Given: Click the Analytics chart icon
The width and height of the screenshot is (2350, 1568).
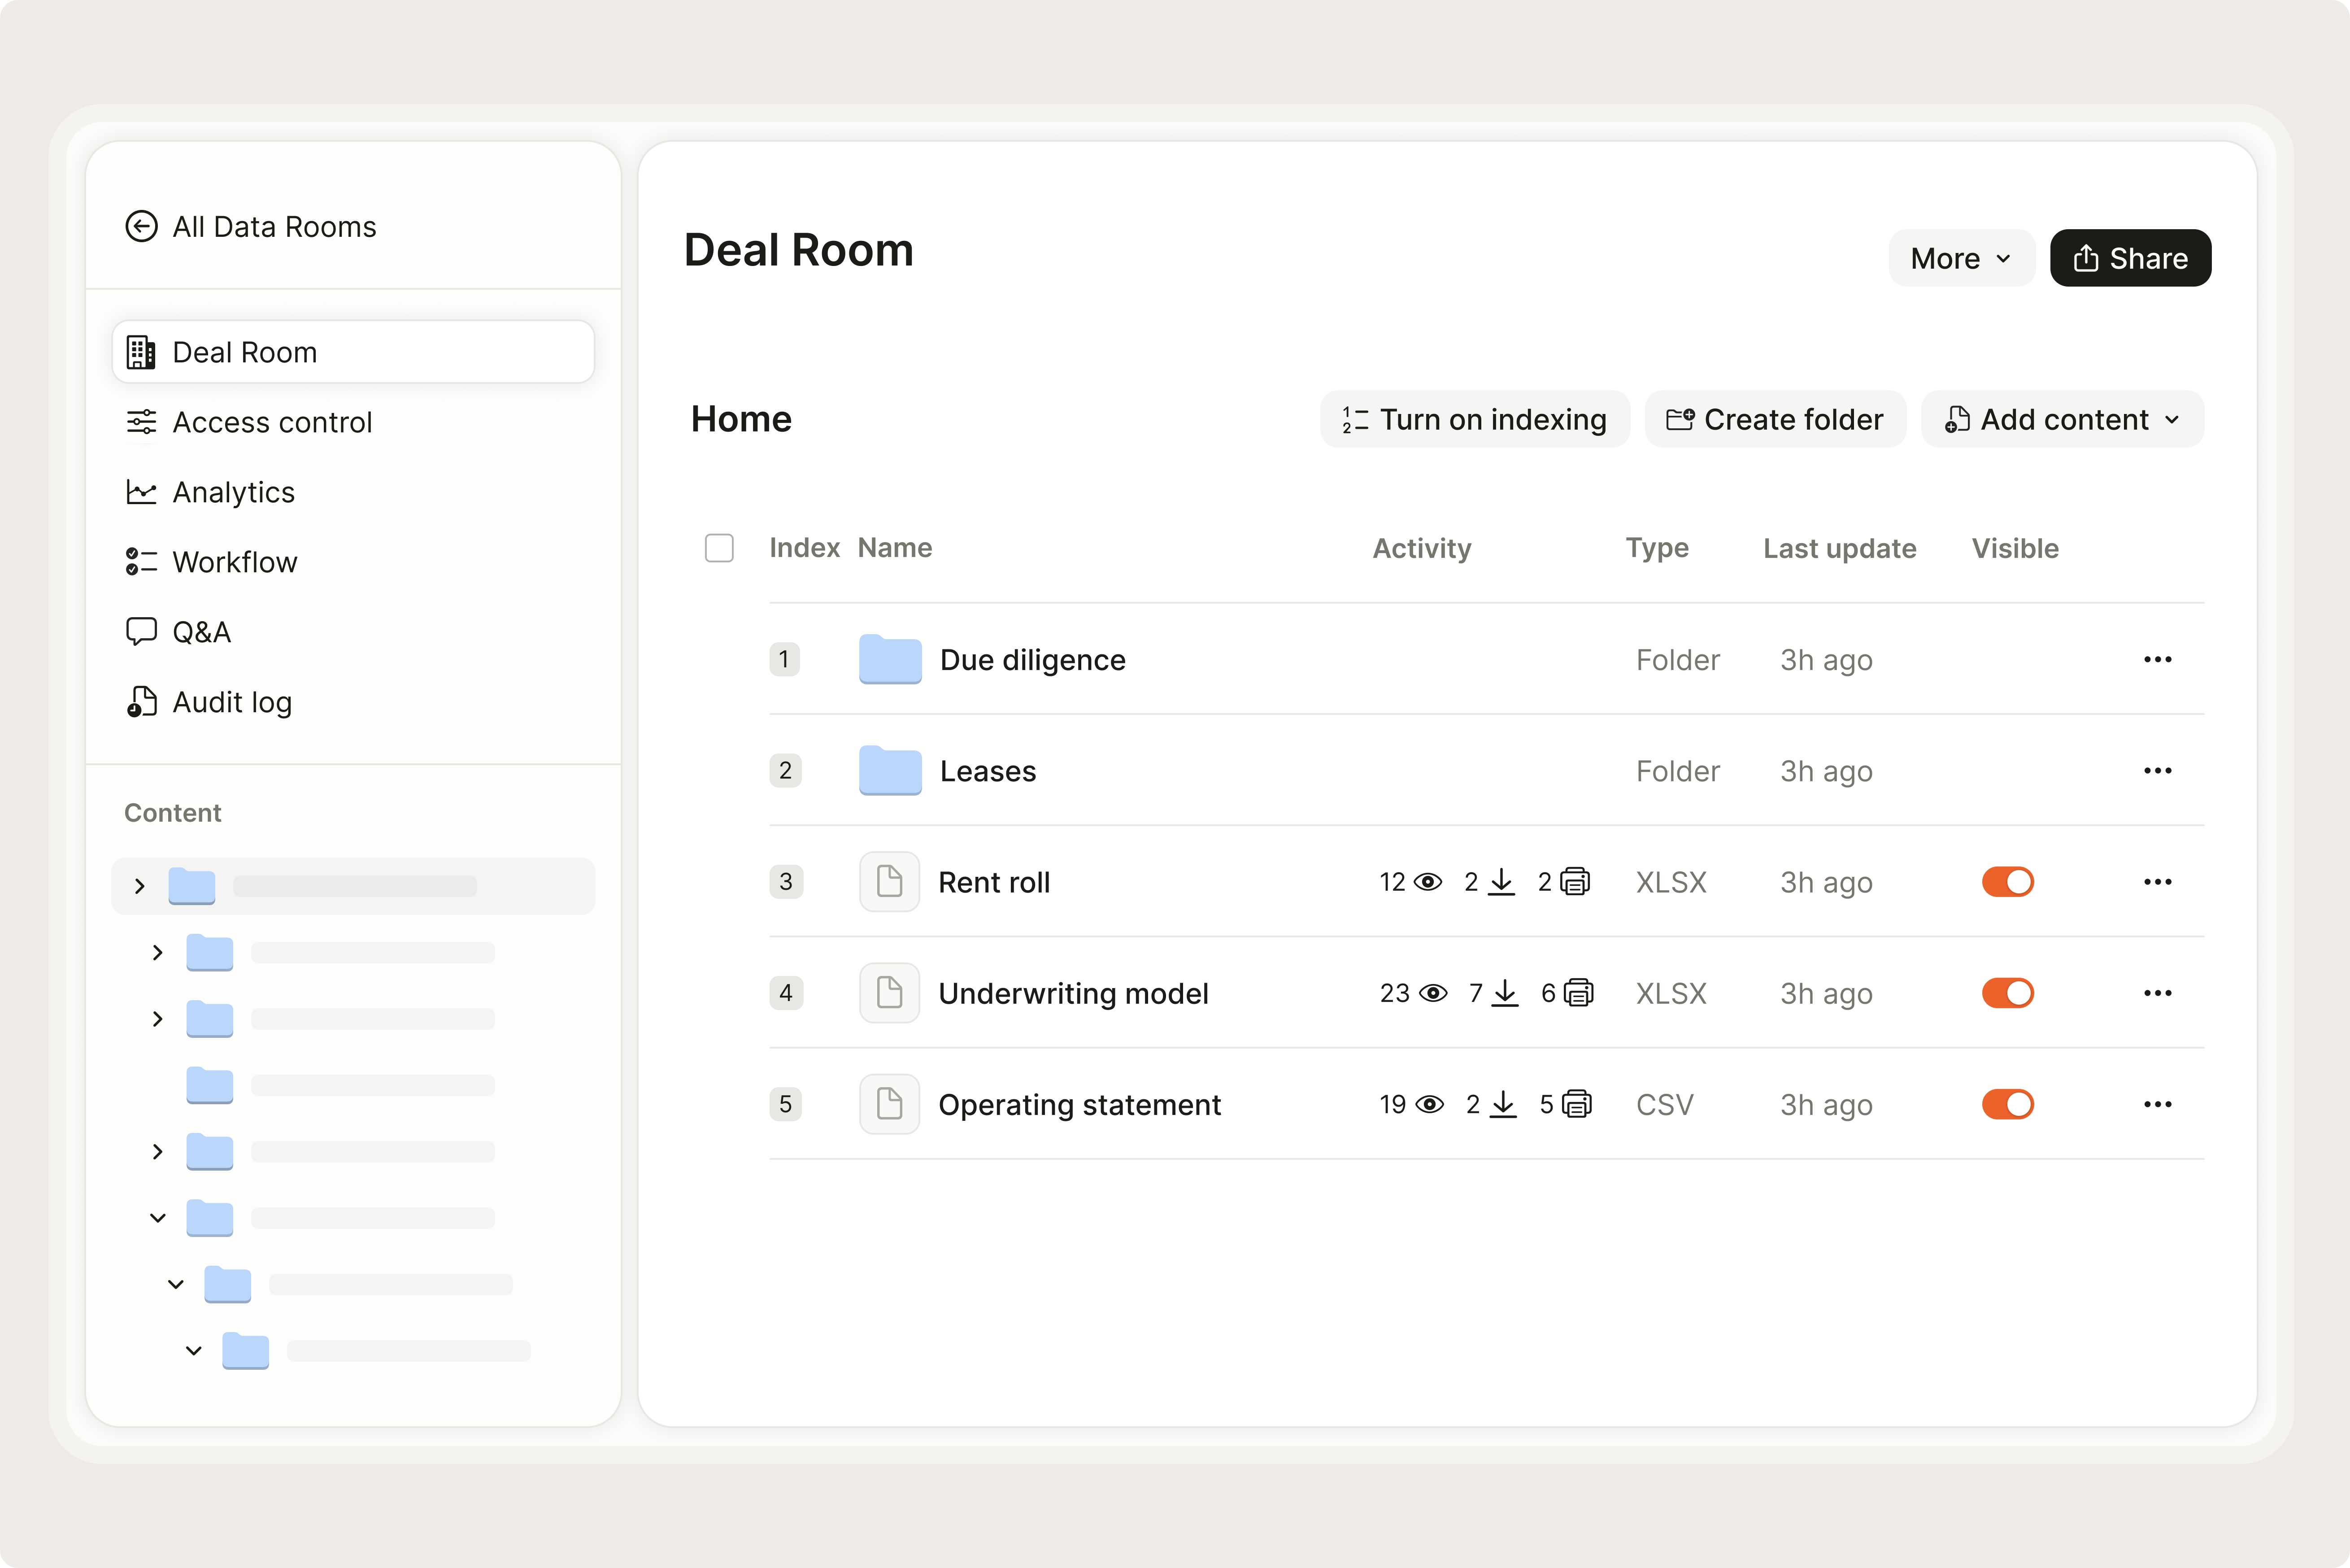Looking at the screenshot, I should pyautogui.click(x=141, y=492).
